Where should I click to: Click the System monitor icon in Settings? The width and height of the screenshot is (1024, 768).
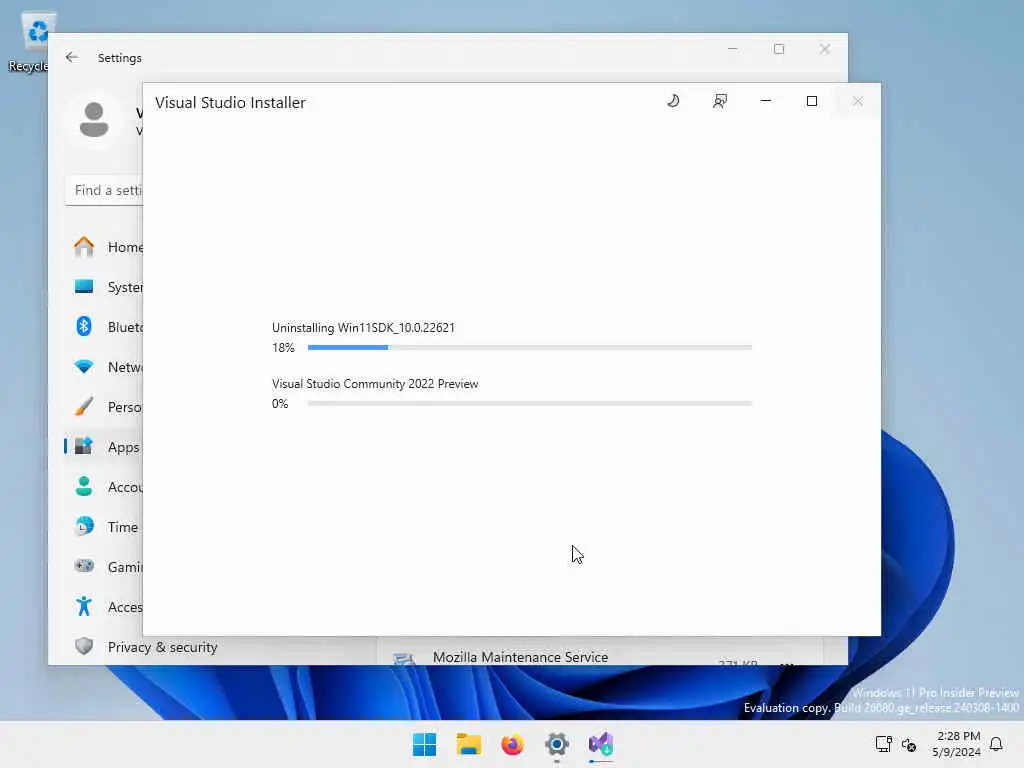(x=84, y=287)
